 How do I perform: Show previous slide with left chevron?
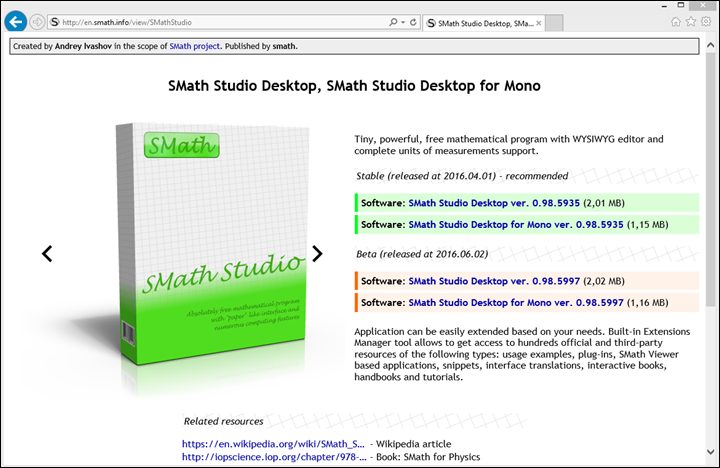click(47, 254)
